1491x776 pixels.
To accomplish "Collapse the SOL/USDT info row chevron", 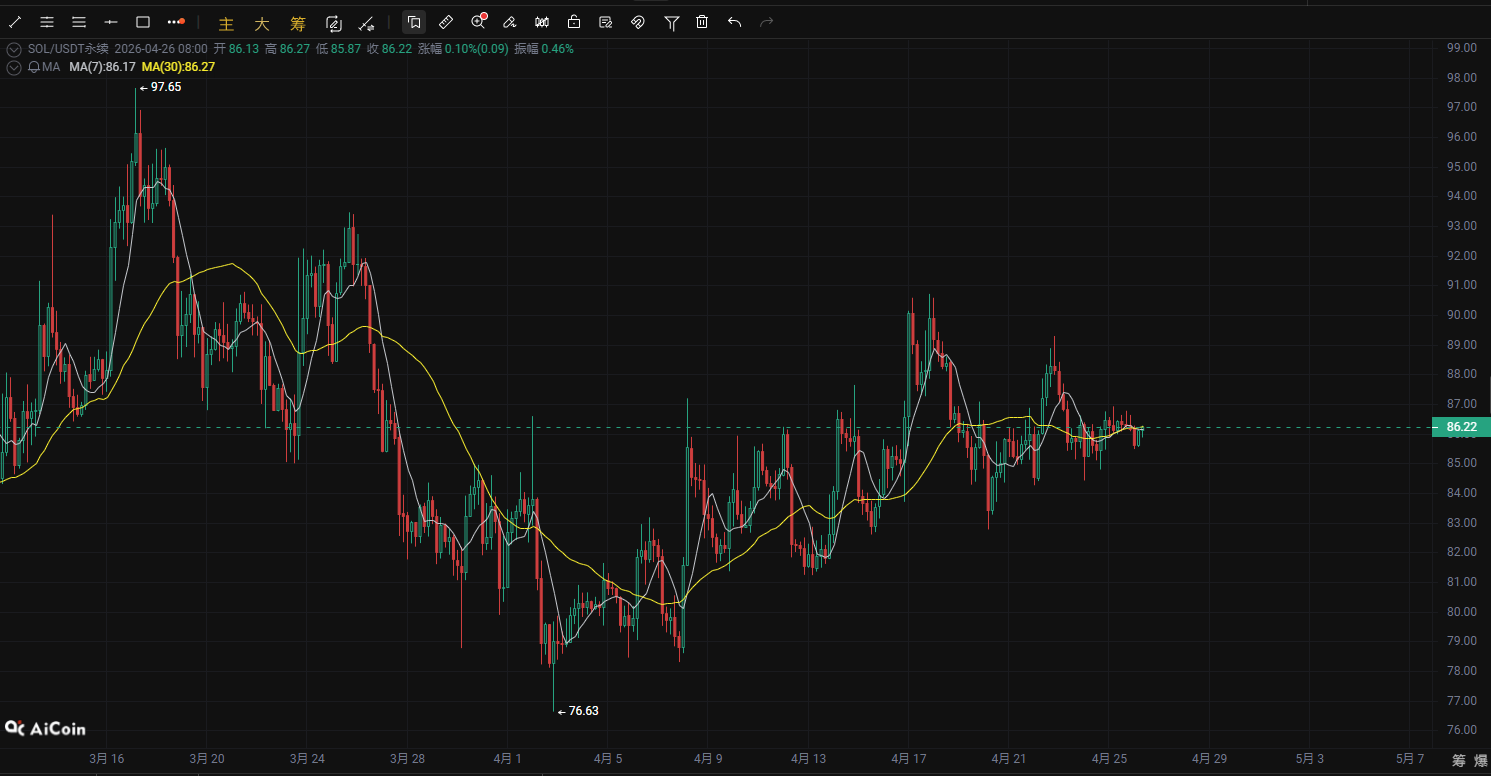I will 14,49.
